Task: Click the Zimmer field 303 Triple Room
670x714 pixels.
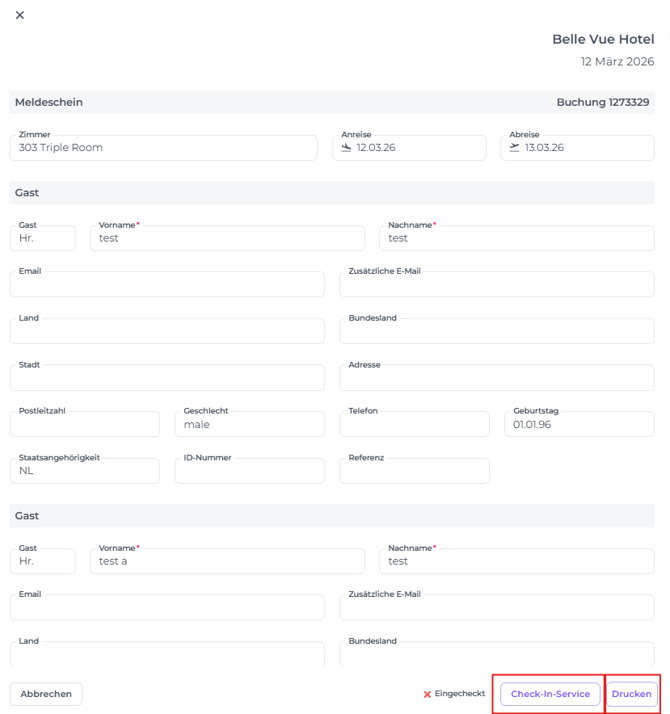Action: coord(164,148)
